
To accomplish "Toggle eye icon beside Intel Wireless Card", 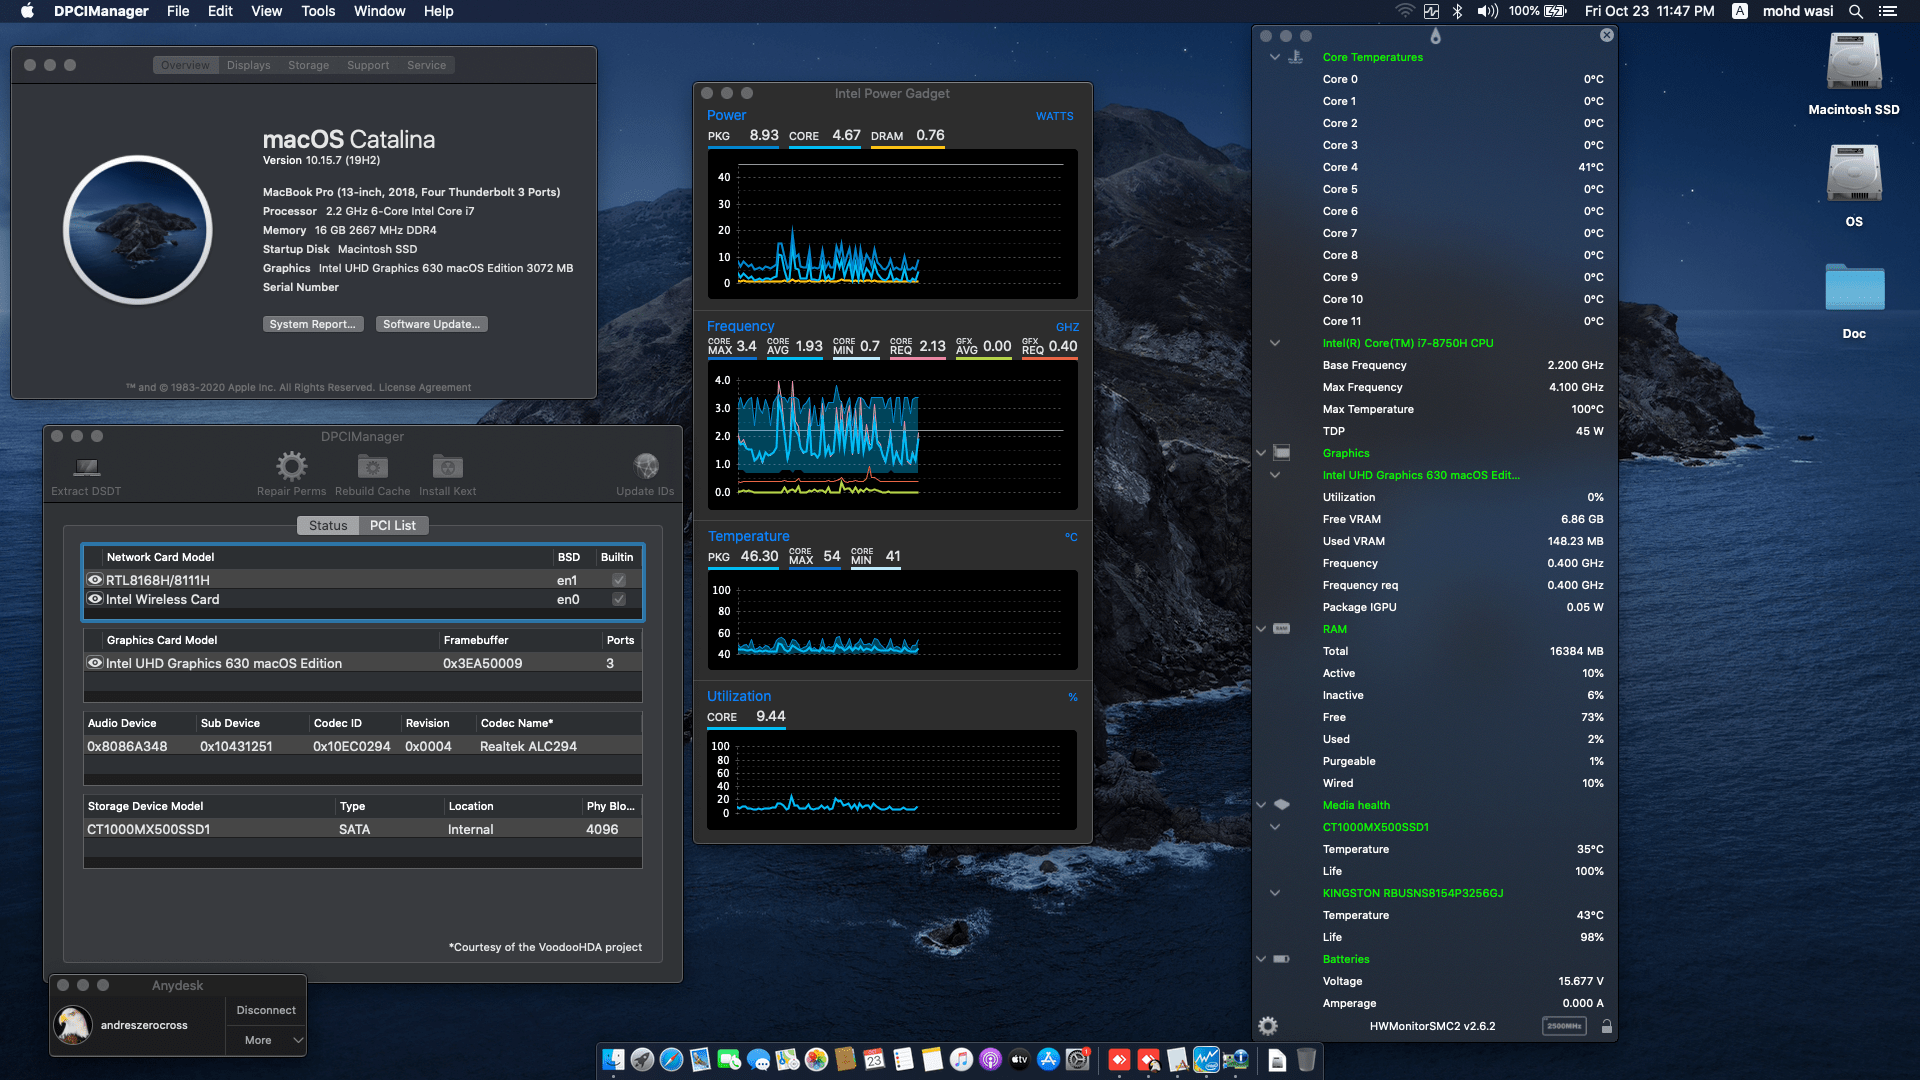I will pyautogui.click(x=95, y=599).
